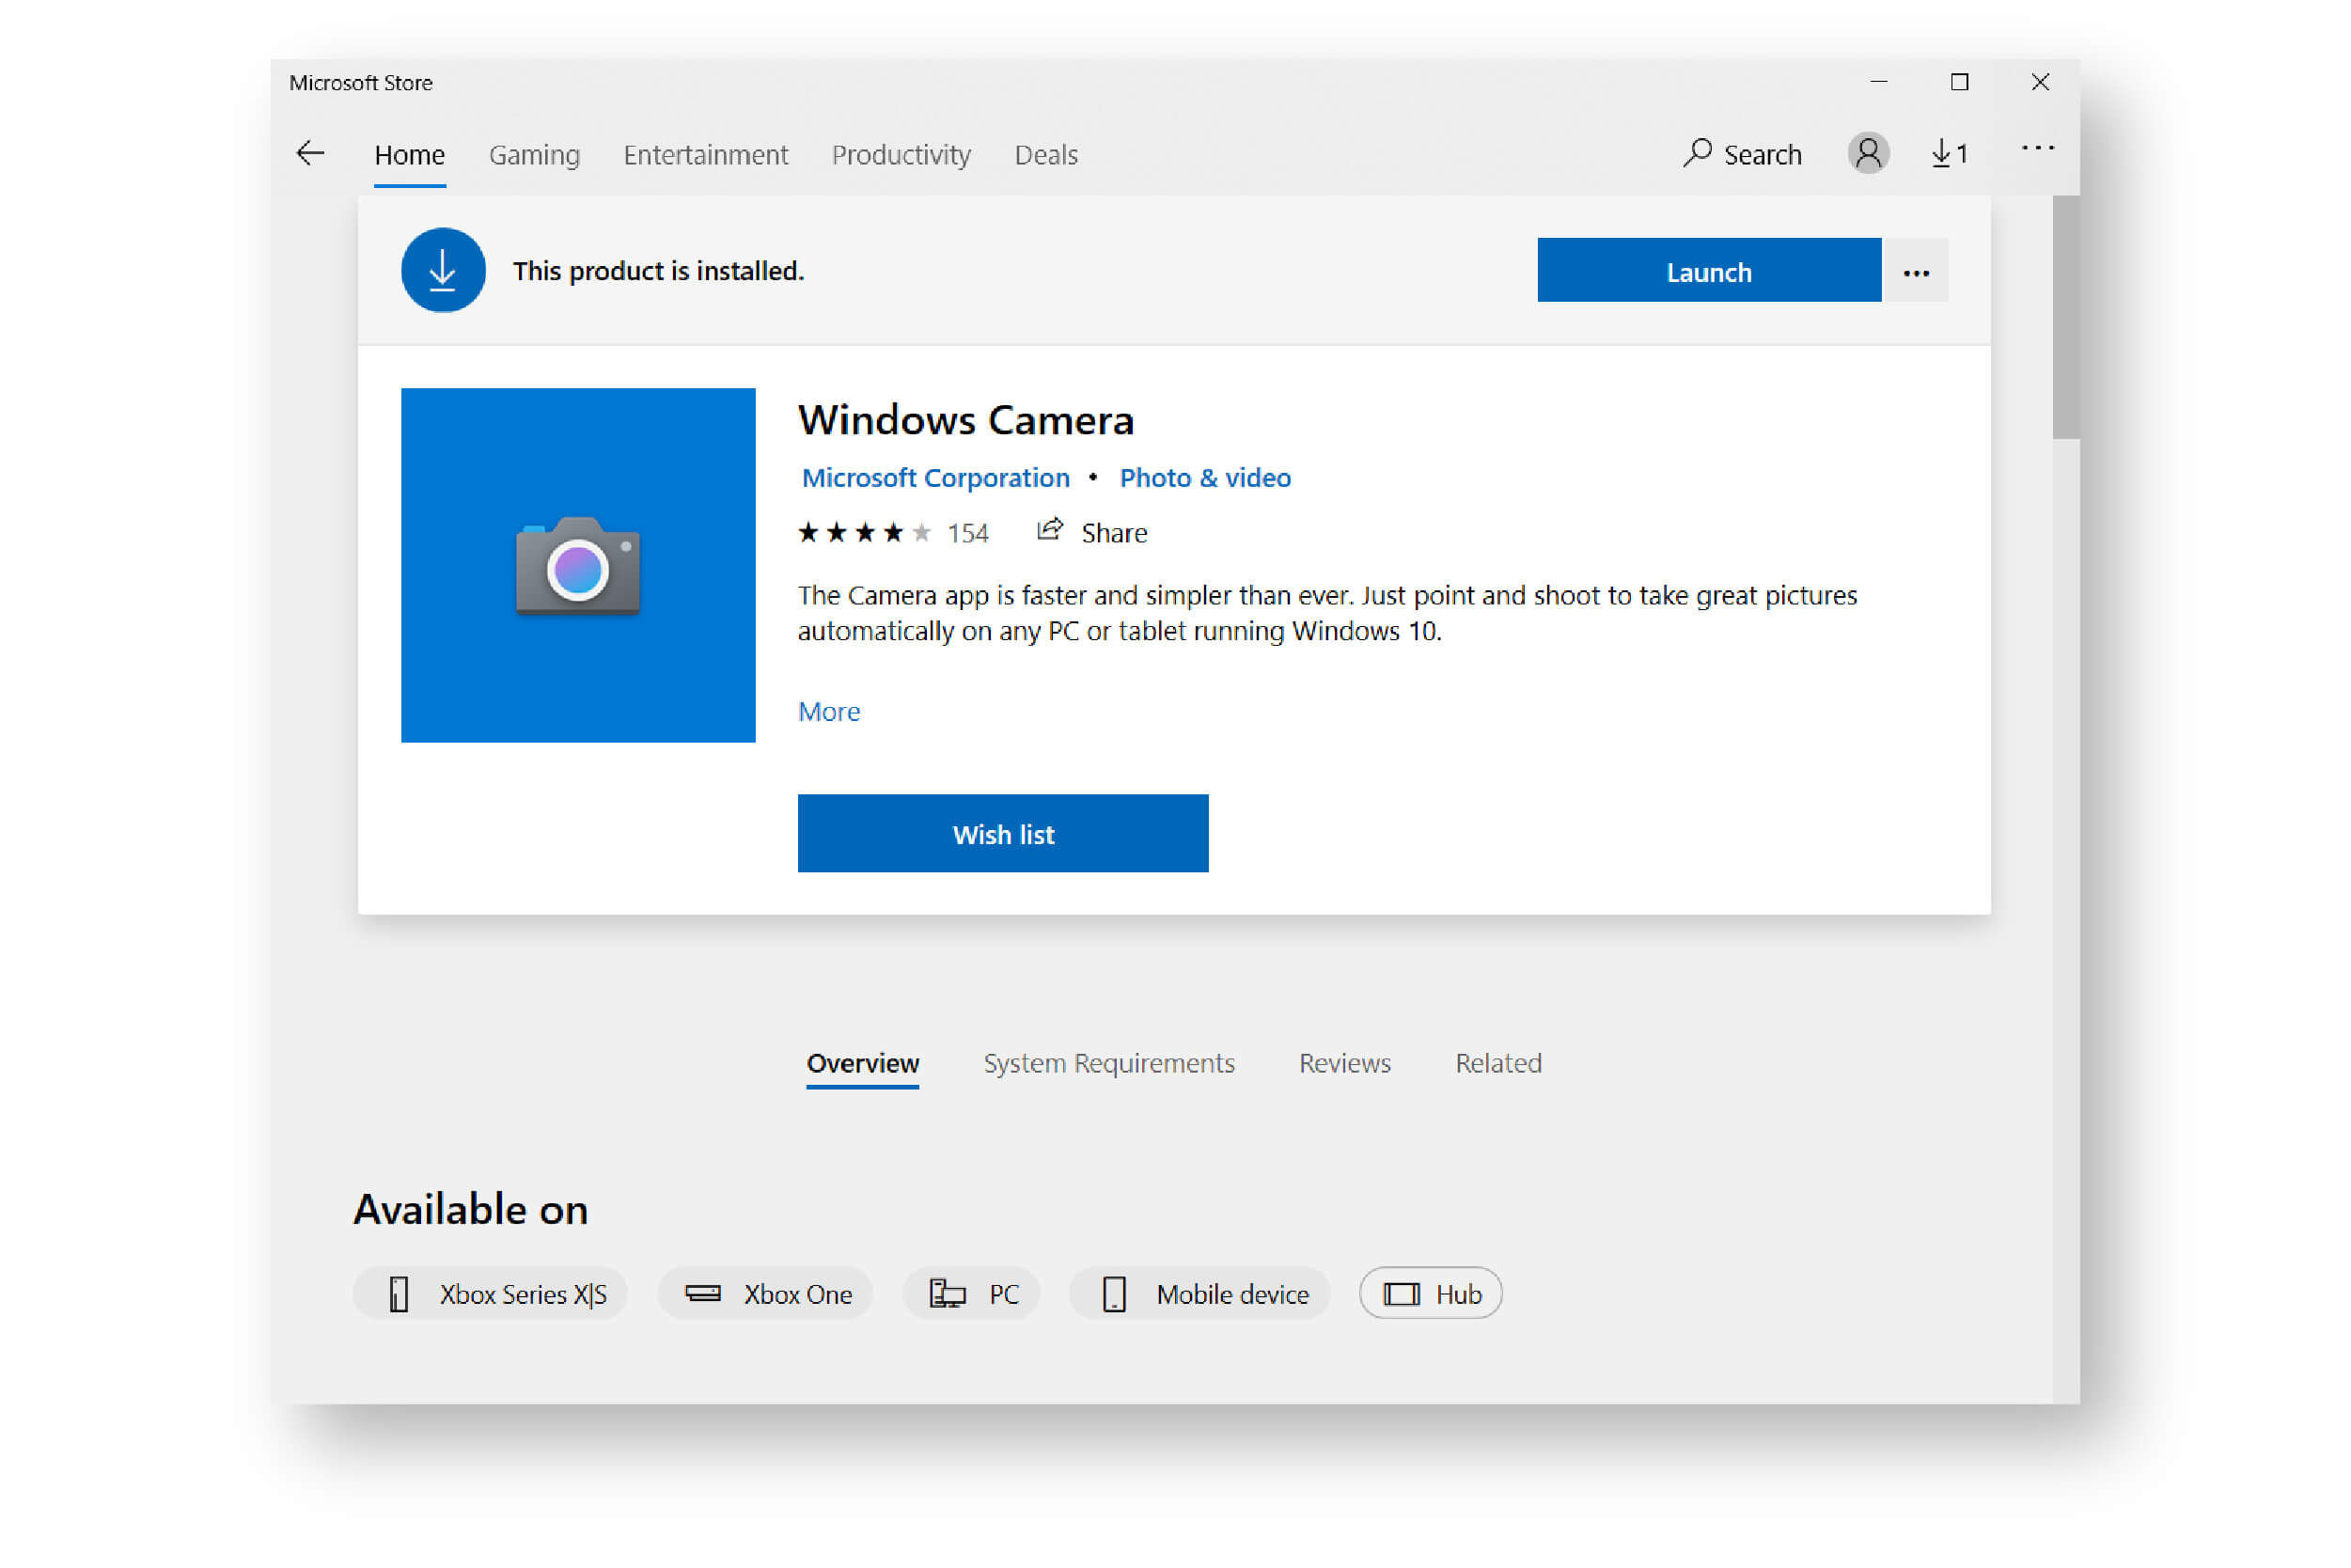
Task: Click 'This product is installed.' message
Action: coord(658,271)
